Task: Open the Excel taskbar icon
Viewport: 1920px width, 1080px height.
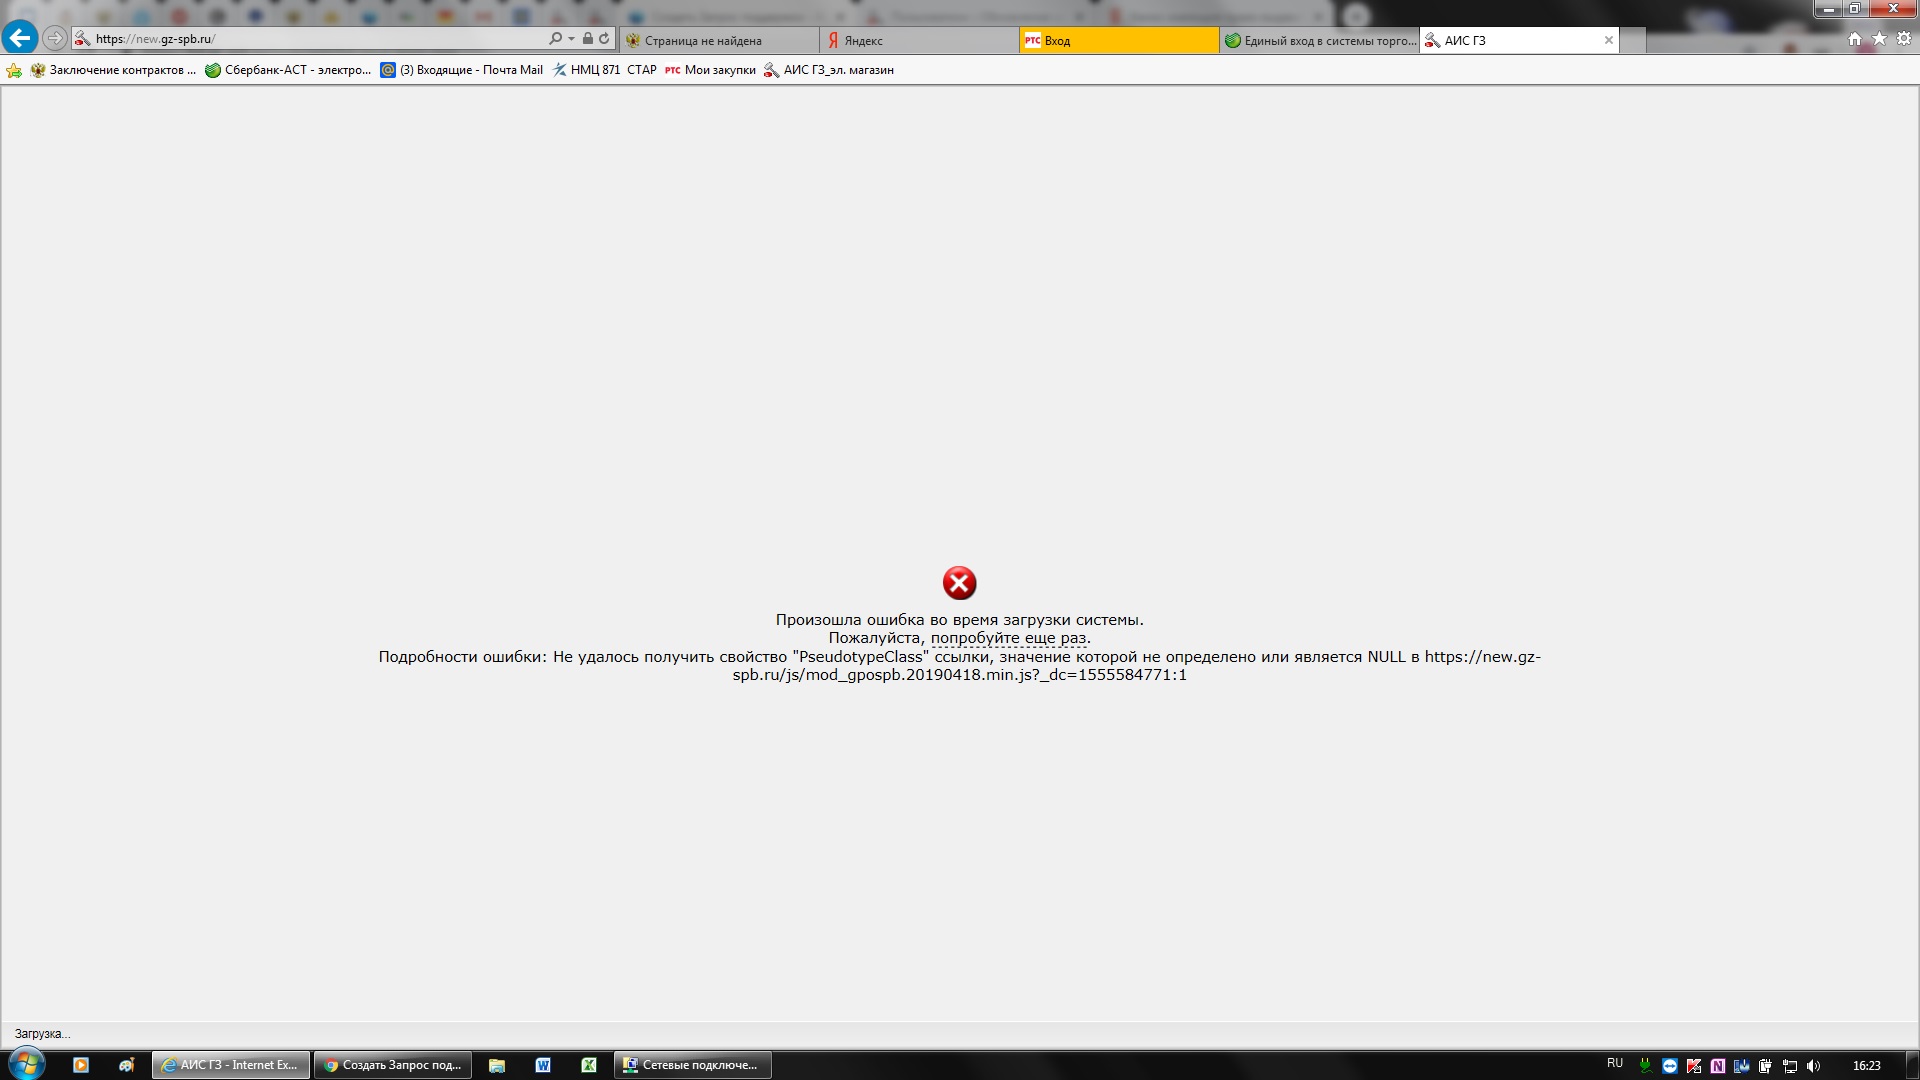Action: pyautogui.click(x=589, y=1065)
